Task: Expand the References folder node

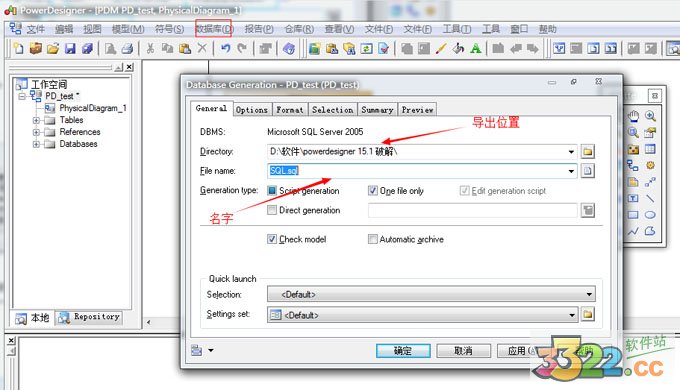Action: 36,132
